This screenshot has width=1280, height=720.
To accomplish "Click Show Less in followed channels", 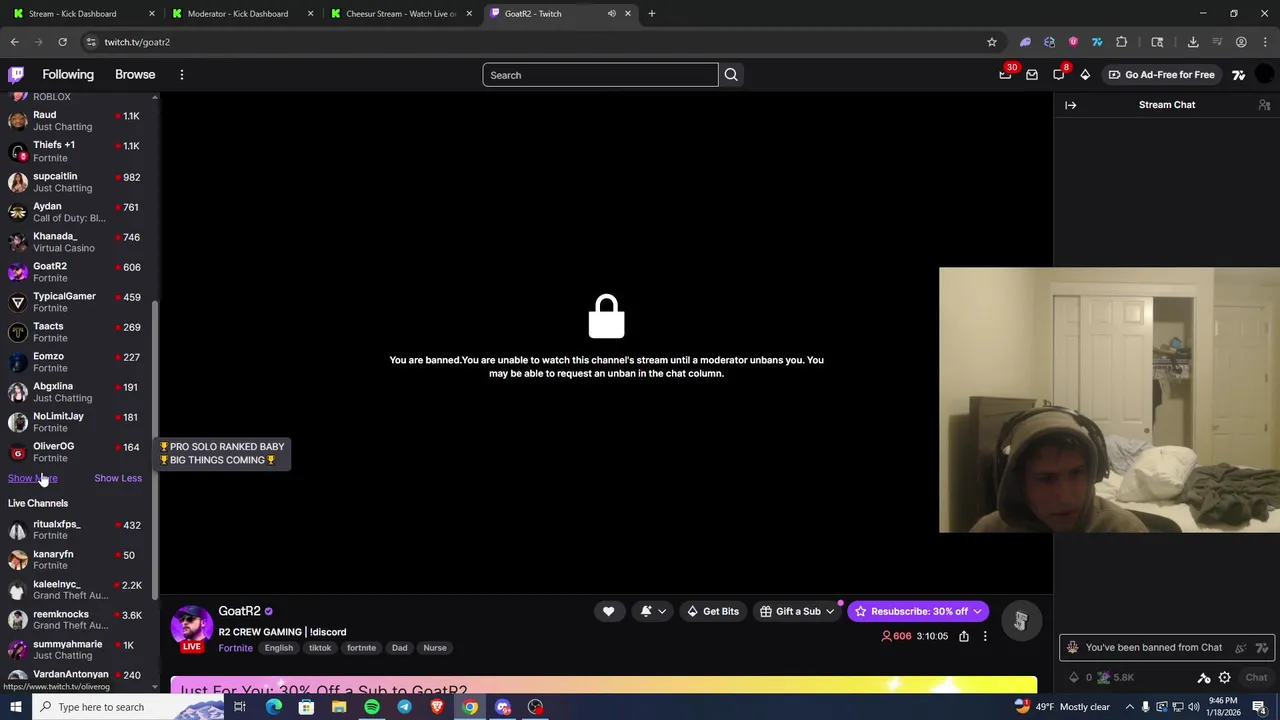I will [x=118, y=478].
